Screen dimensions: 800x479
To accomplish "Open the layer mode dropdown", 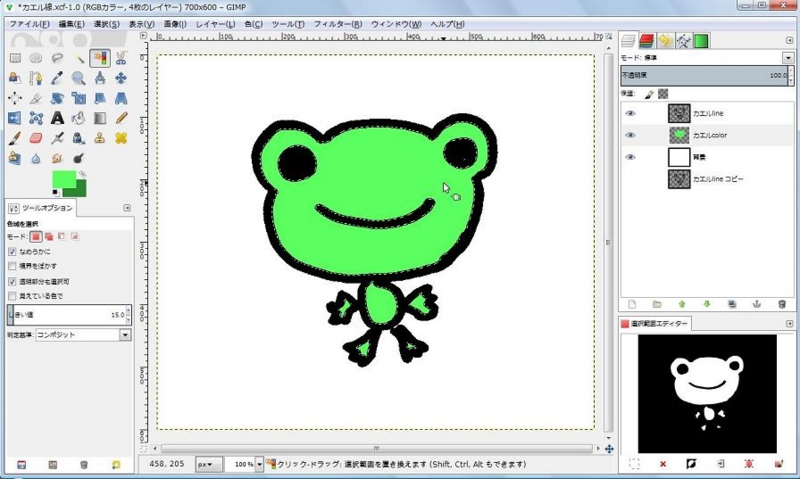I will 788,58.
